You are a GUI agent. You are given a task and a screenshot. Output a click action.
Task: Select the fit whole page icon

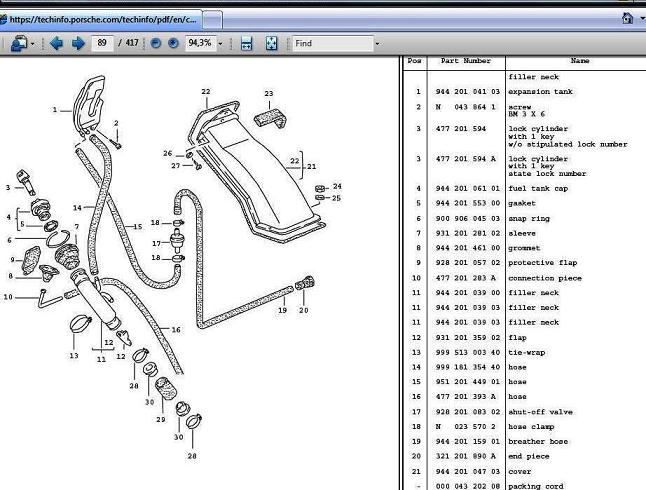point(271,44)
